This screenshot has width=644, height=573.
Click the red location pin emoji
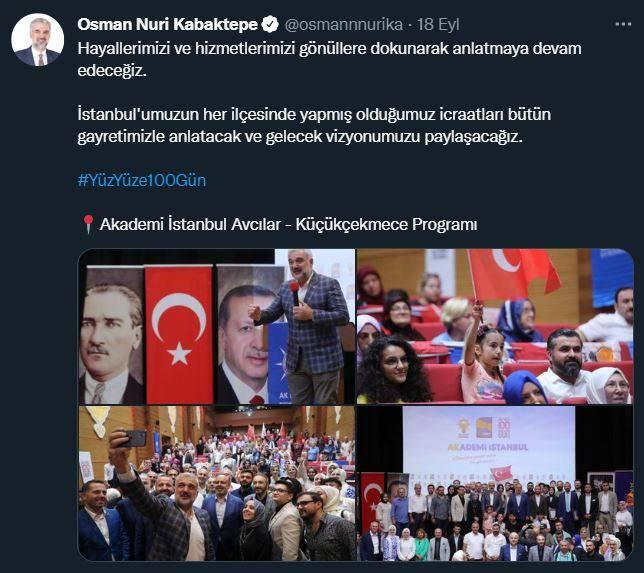(x=88, y=225)
